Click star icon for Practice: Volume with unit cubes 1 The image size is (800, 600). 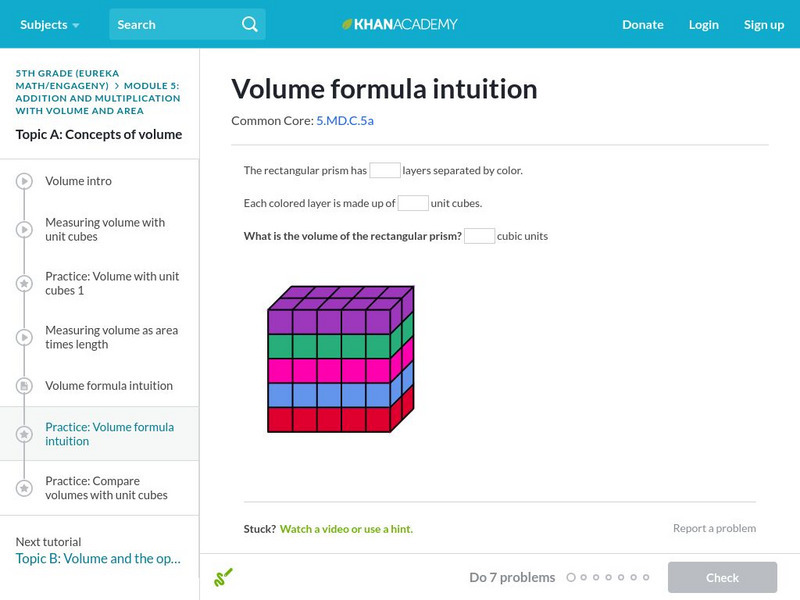click(x=24, y=284)
